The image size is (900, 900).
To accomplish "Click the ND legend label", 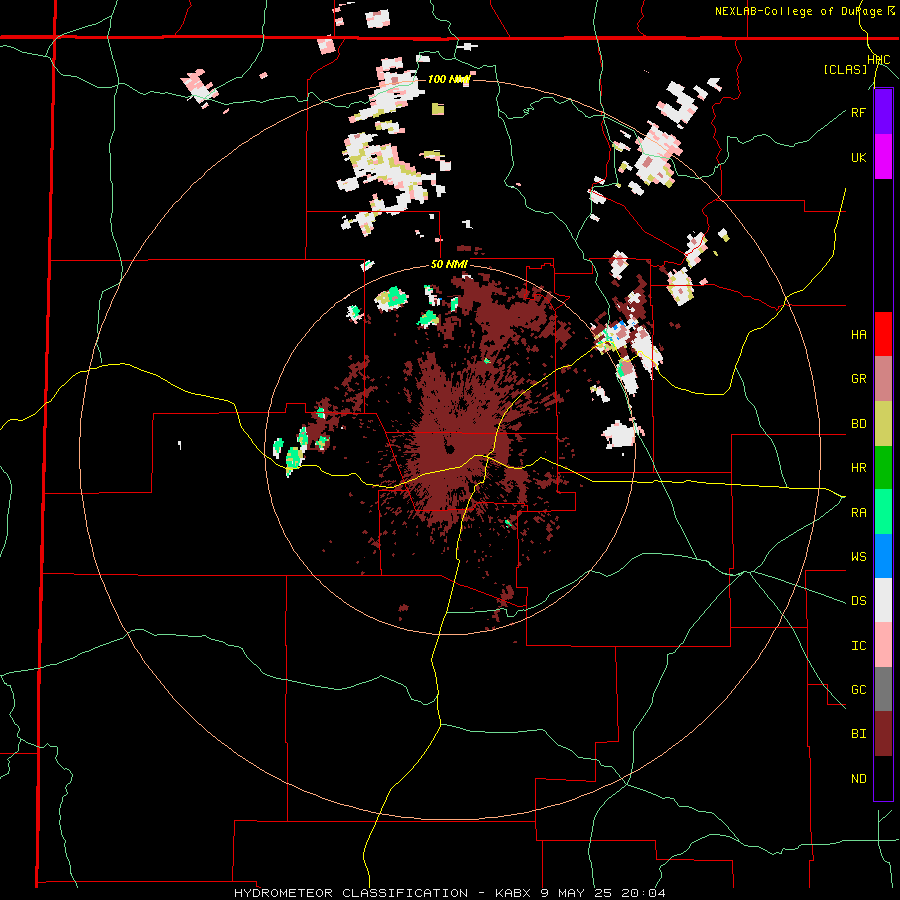I will (858, 779).
